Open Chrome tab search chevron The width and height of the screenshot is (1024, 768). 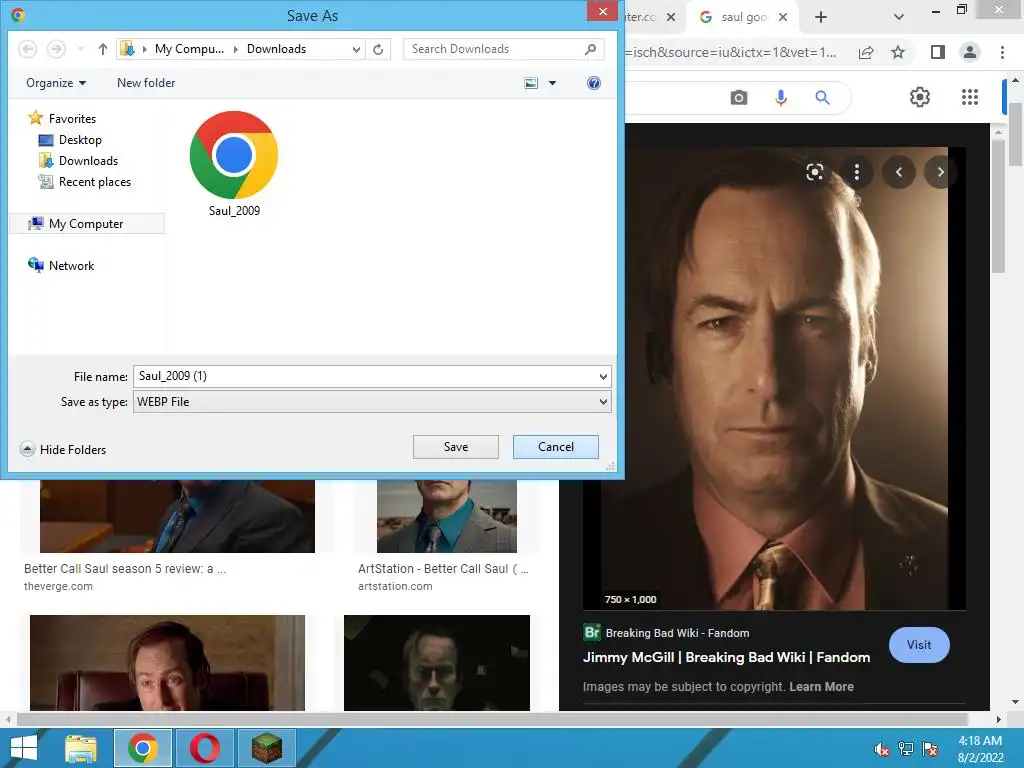(899, 18)
